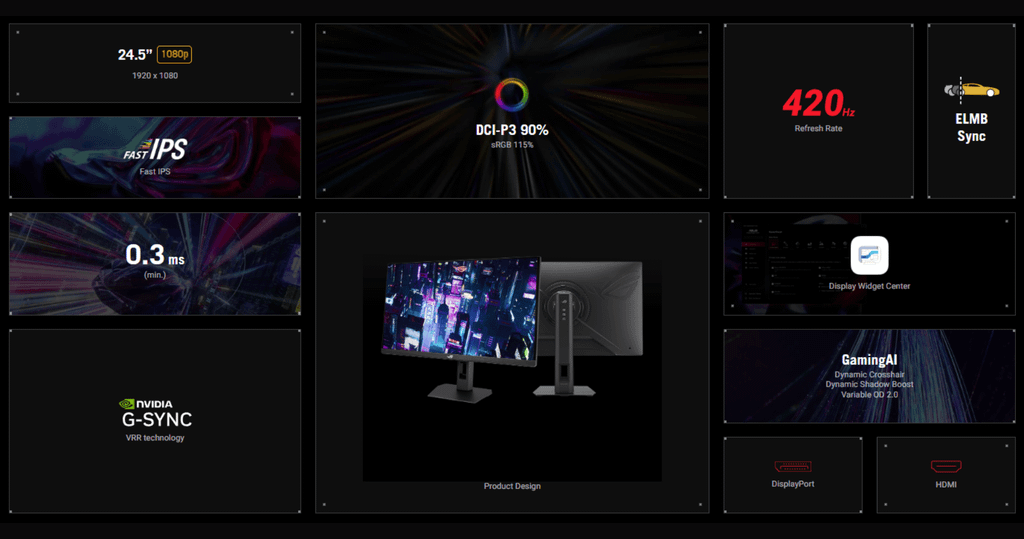
Task: Click the DCI-P3 color ring icon
Action: 511,95
